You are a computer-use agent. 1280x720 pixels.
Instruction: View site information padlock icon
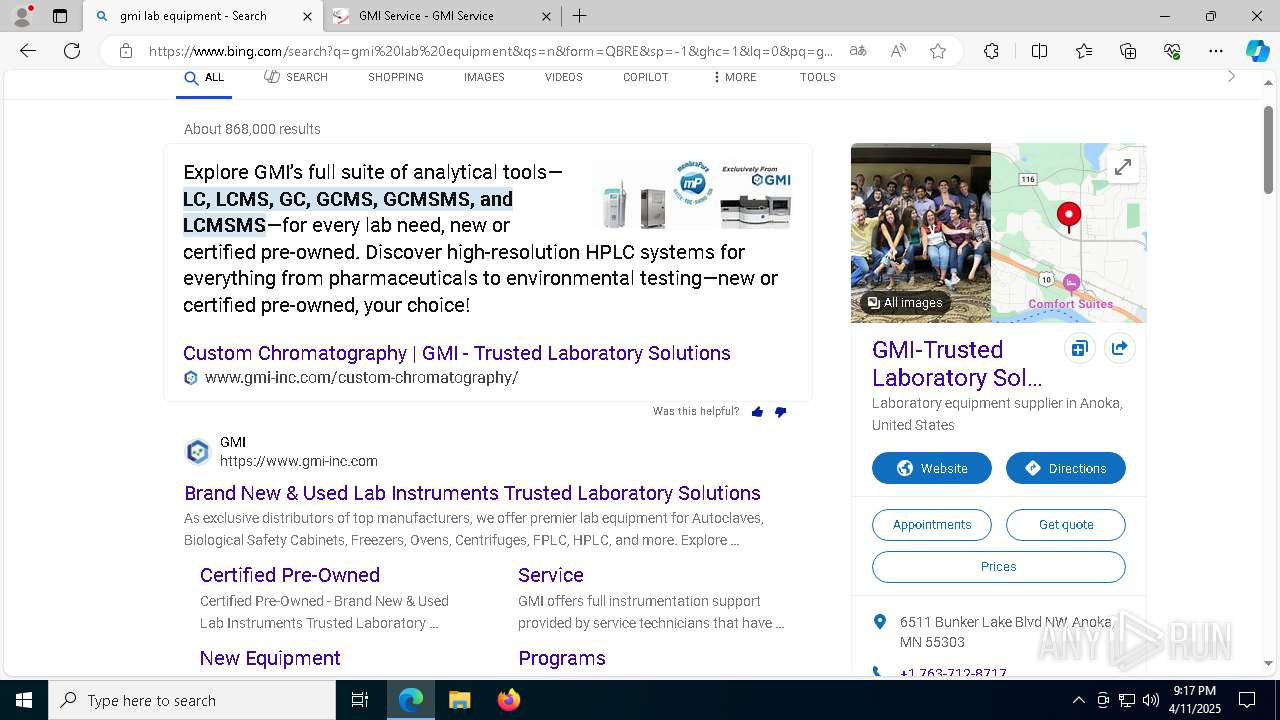[x=126, y=51]
